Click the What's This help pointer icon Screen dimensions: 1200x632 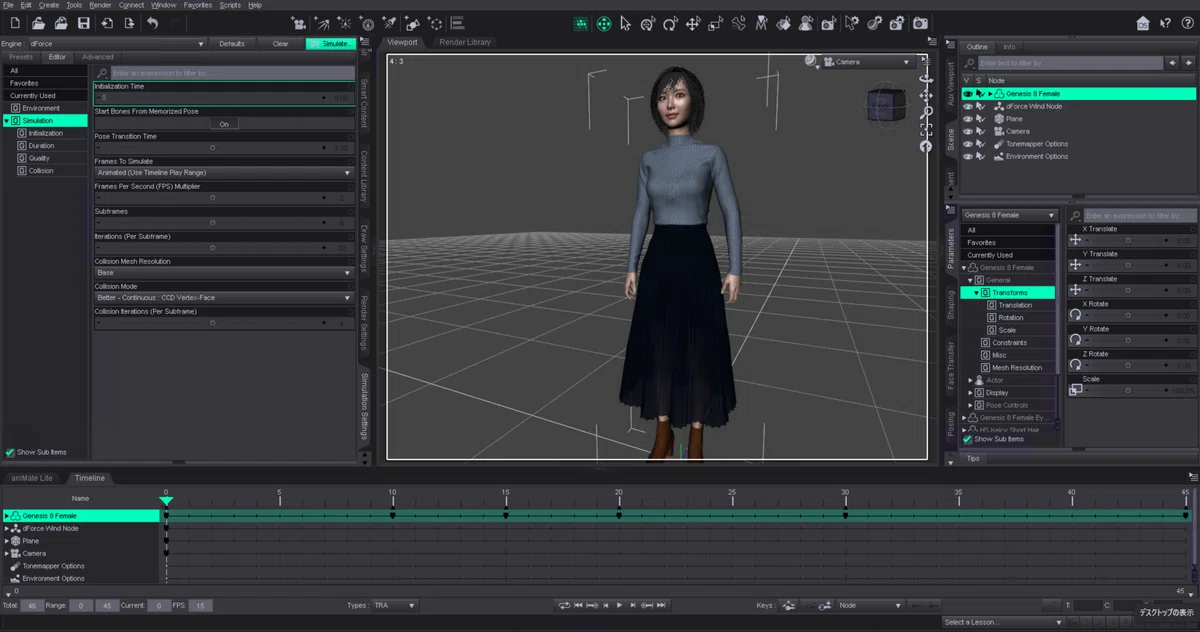(1166, 23)
